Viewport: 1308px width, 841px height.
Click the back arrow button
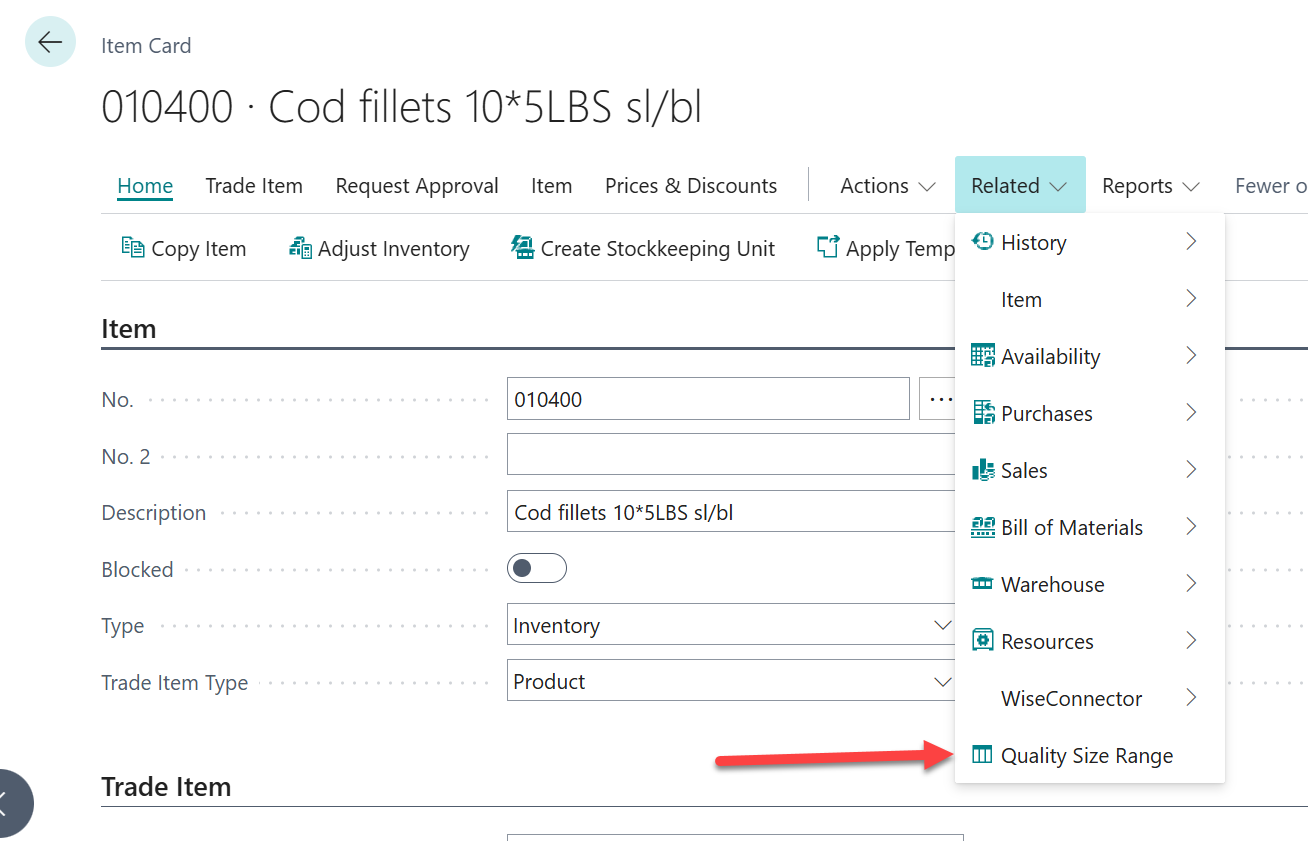pyautogui.click(x=50, y=42)
